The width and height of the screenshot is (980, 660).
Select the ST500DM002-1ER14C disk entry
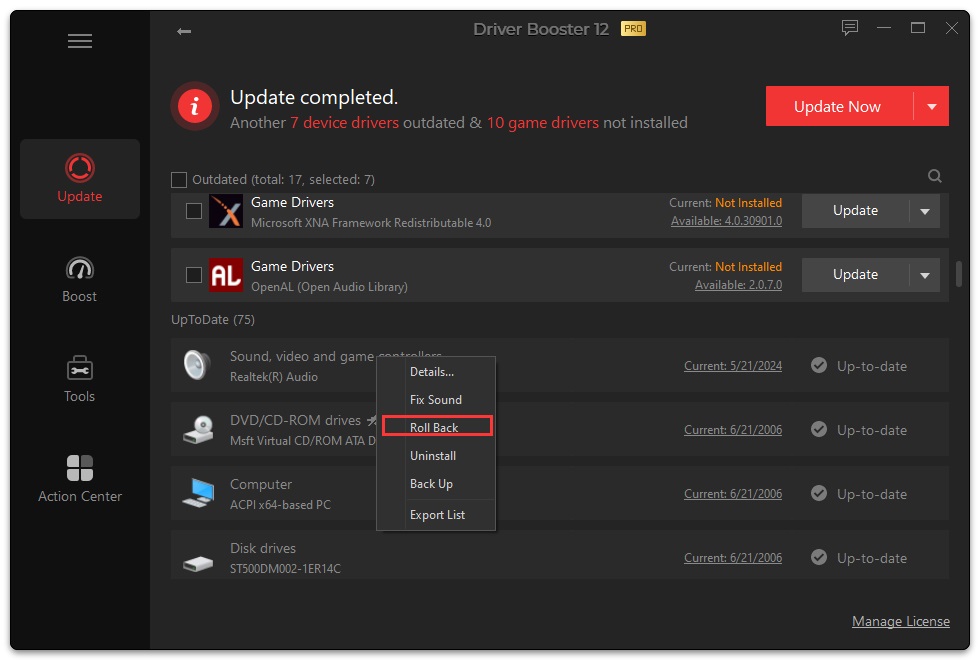[x=285, y=569]
